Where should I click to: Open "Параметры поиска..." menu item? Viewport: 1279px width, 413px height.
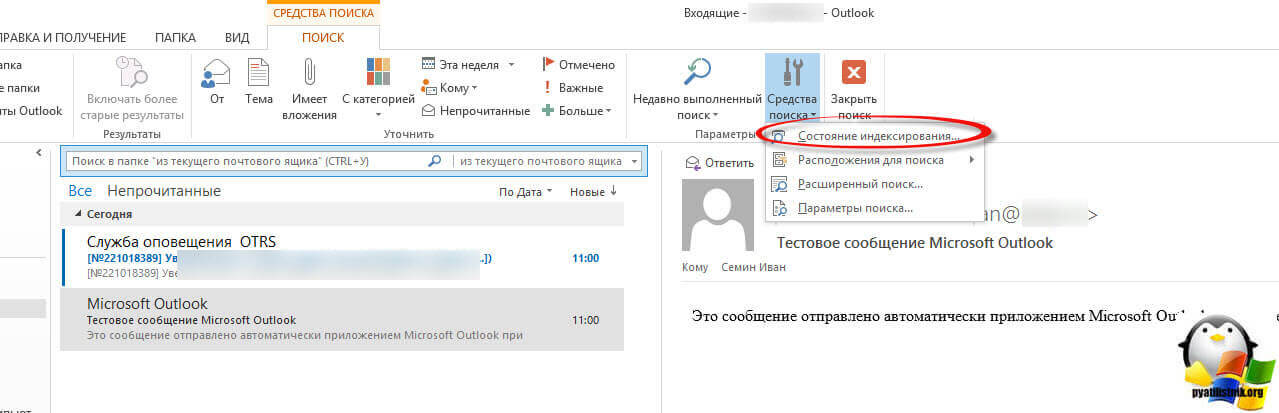point(875,208)
